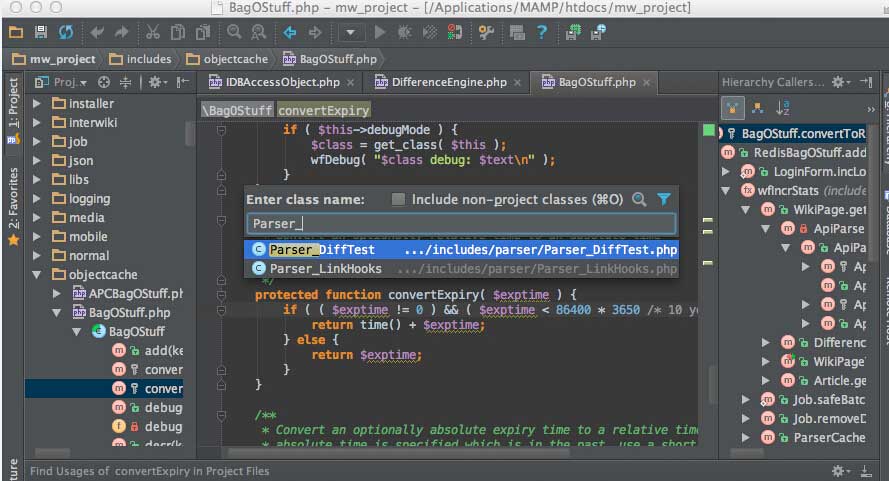Click BagOStuff.php breadcrumb
This screenshot has width=889, height=481.
[x=329, y=59]
